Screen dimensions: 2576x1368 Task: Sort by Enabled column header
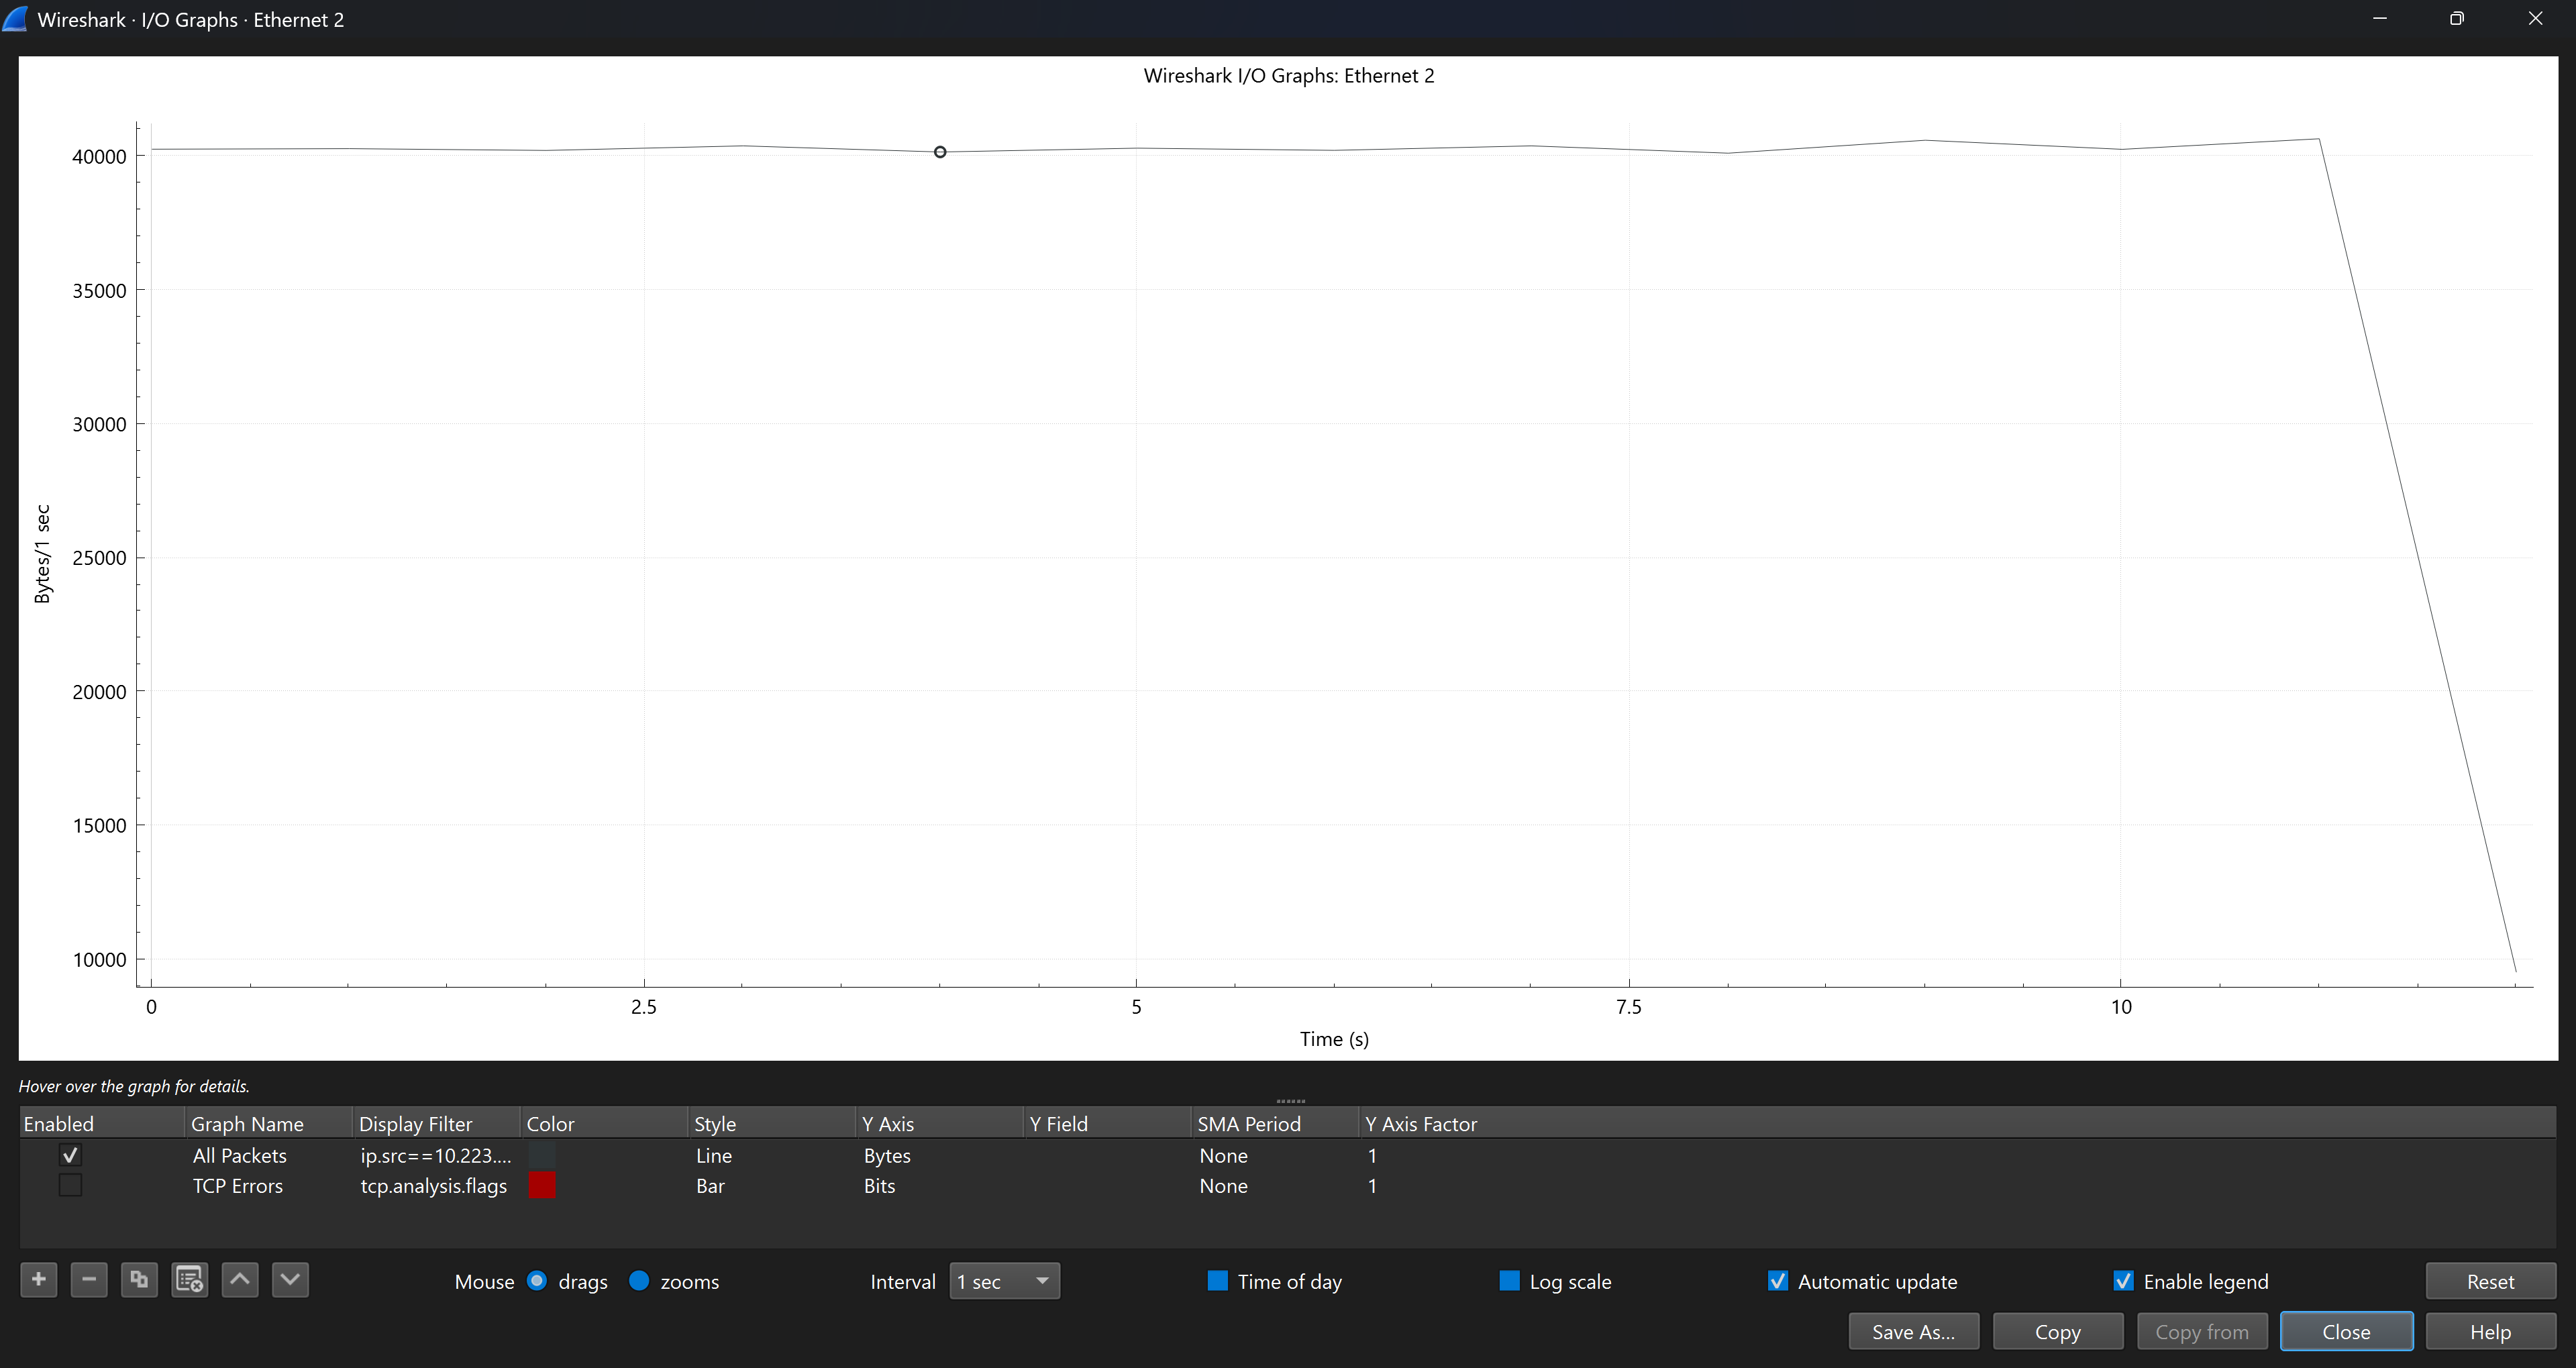[102, 1123]
